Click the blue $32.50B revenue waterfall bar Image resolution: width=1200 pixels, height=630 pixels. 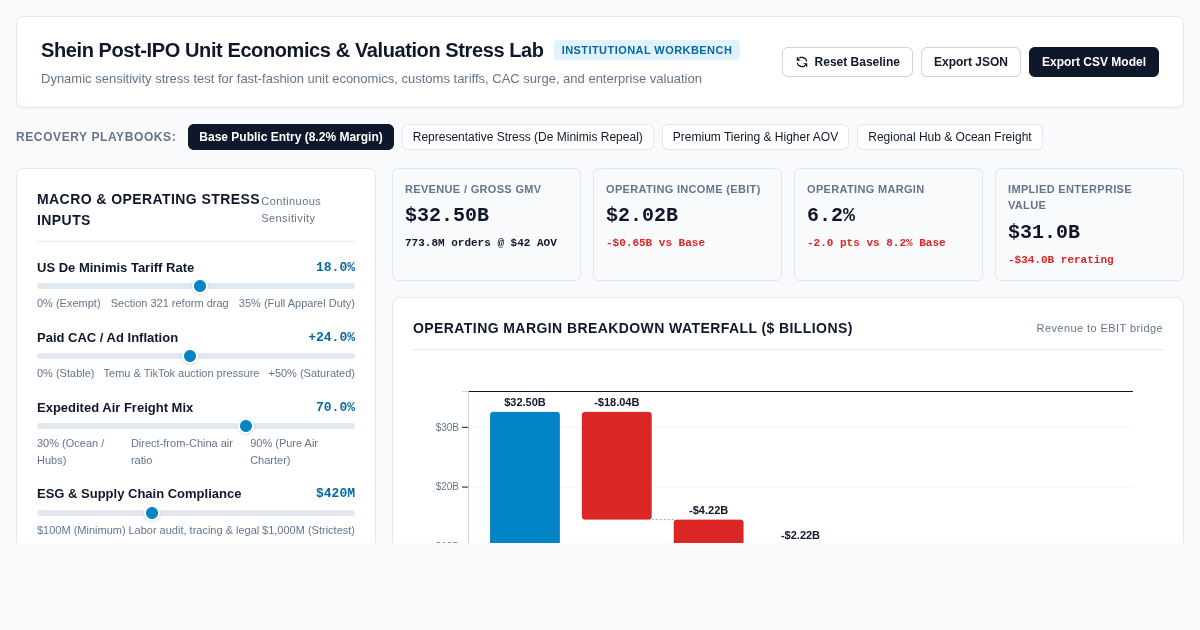click(525, 477)
